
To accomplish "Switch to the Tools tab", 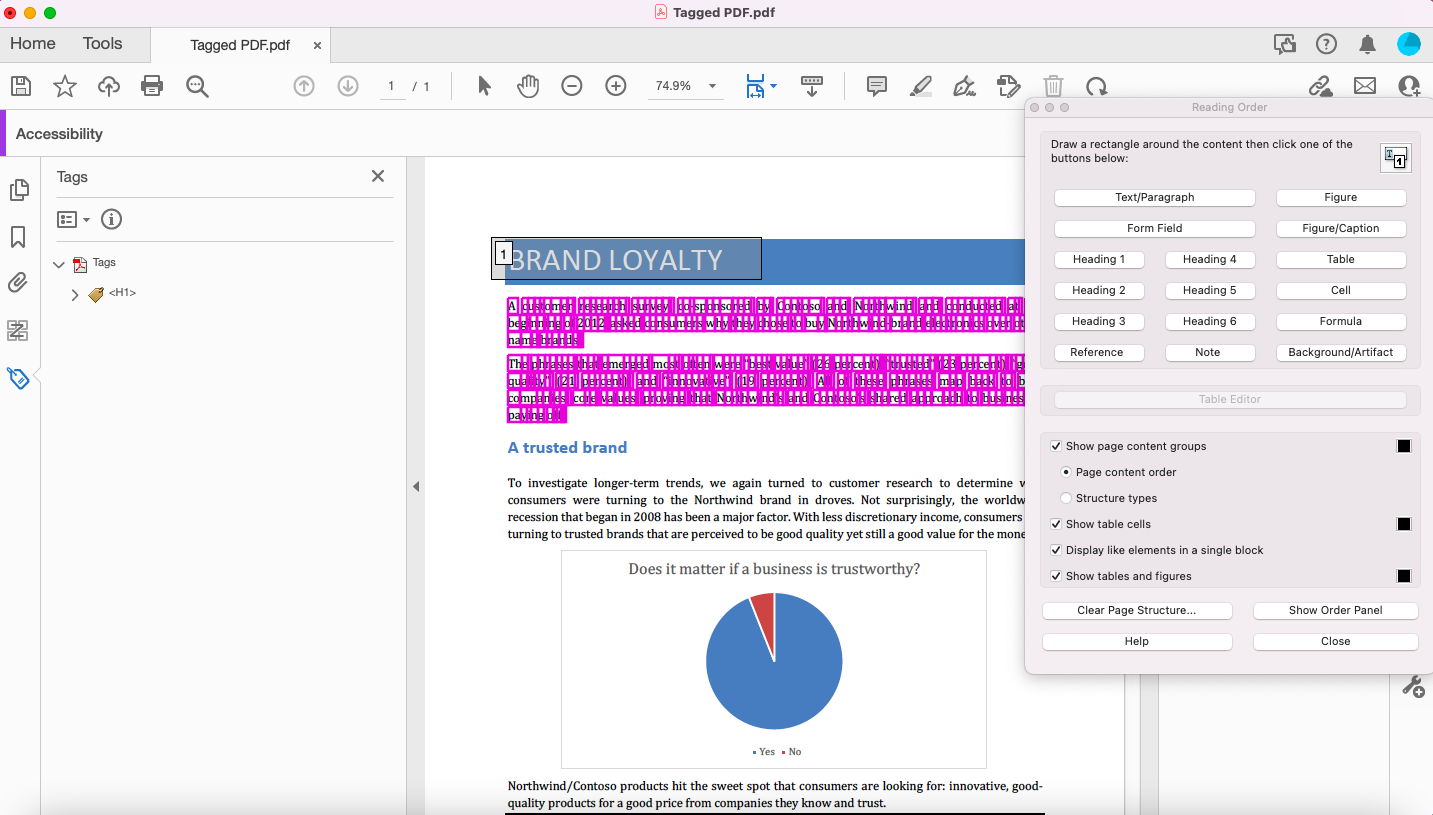I will [x=102, y=43].
